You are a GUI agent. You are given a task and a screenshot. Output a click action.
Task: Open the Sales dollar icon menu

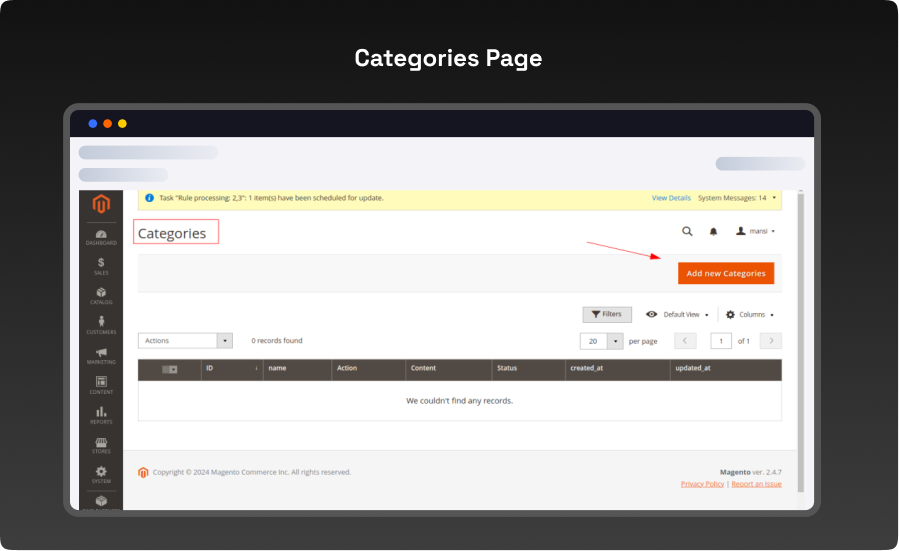coord(101,265)
